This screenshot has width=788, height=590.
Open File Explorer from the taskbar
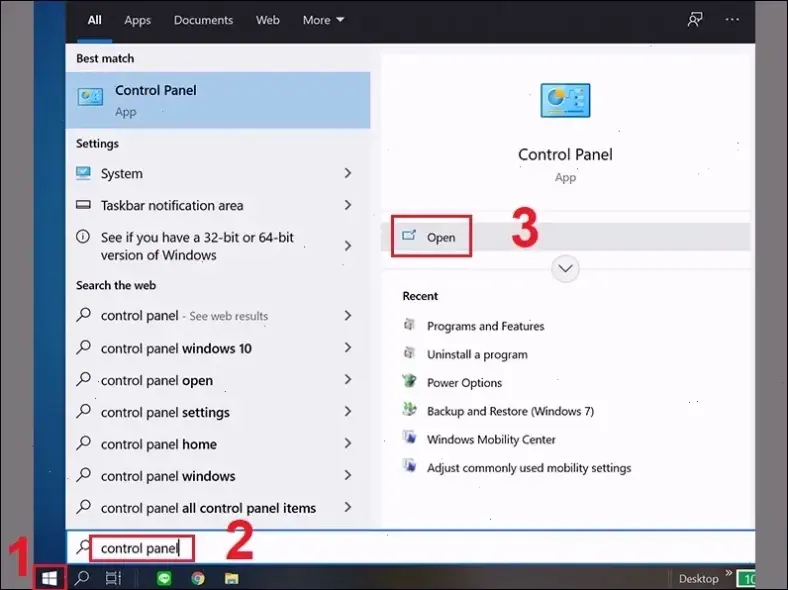(231, 578)
